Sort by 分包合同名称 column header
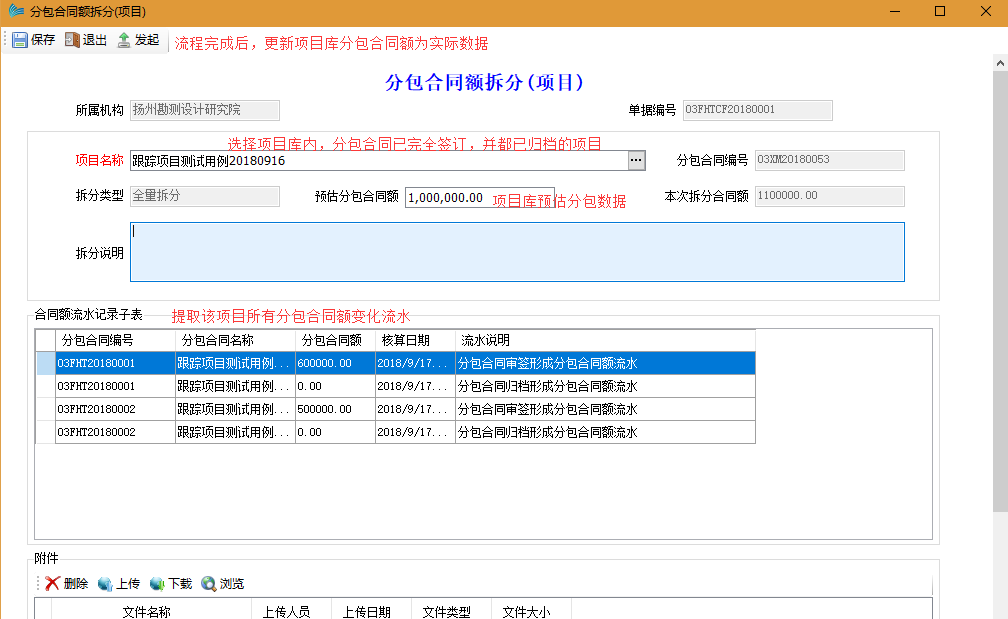Image resolution: width=1008 pixels, height=619 pixels. (235, 340)
